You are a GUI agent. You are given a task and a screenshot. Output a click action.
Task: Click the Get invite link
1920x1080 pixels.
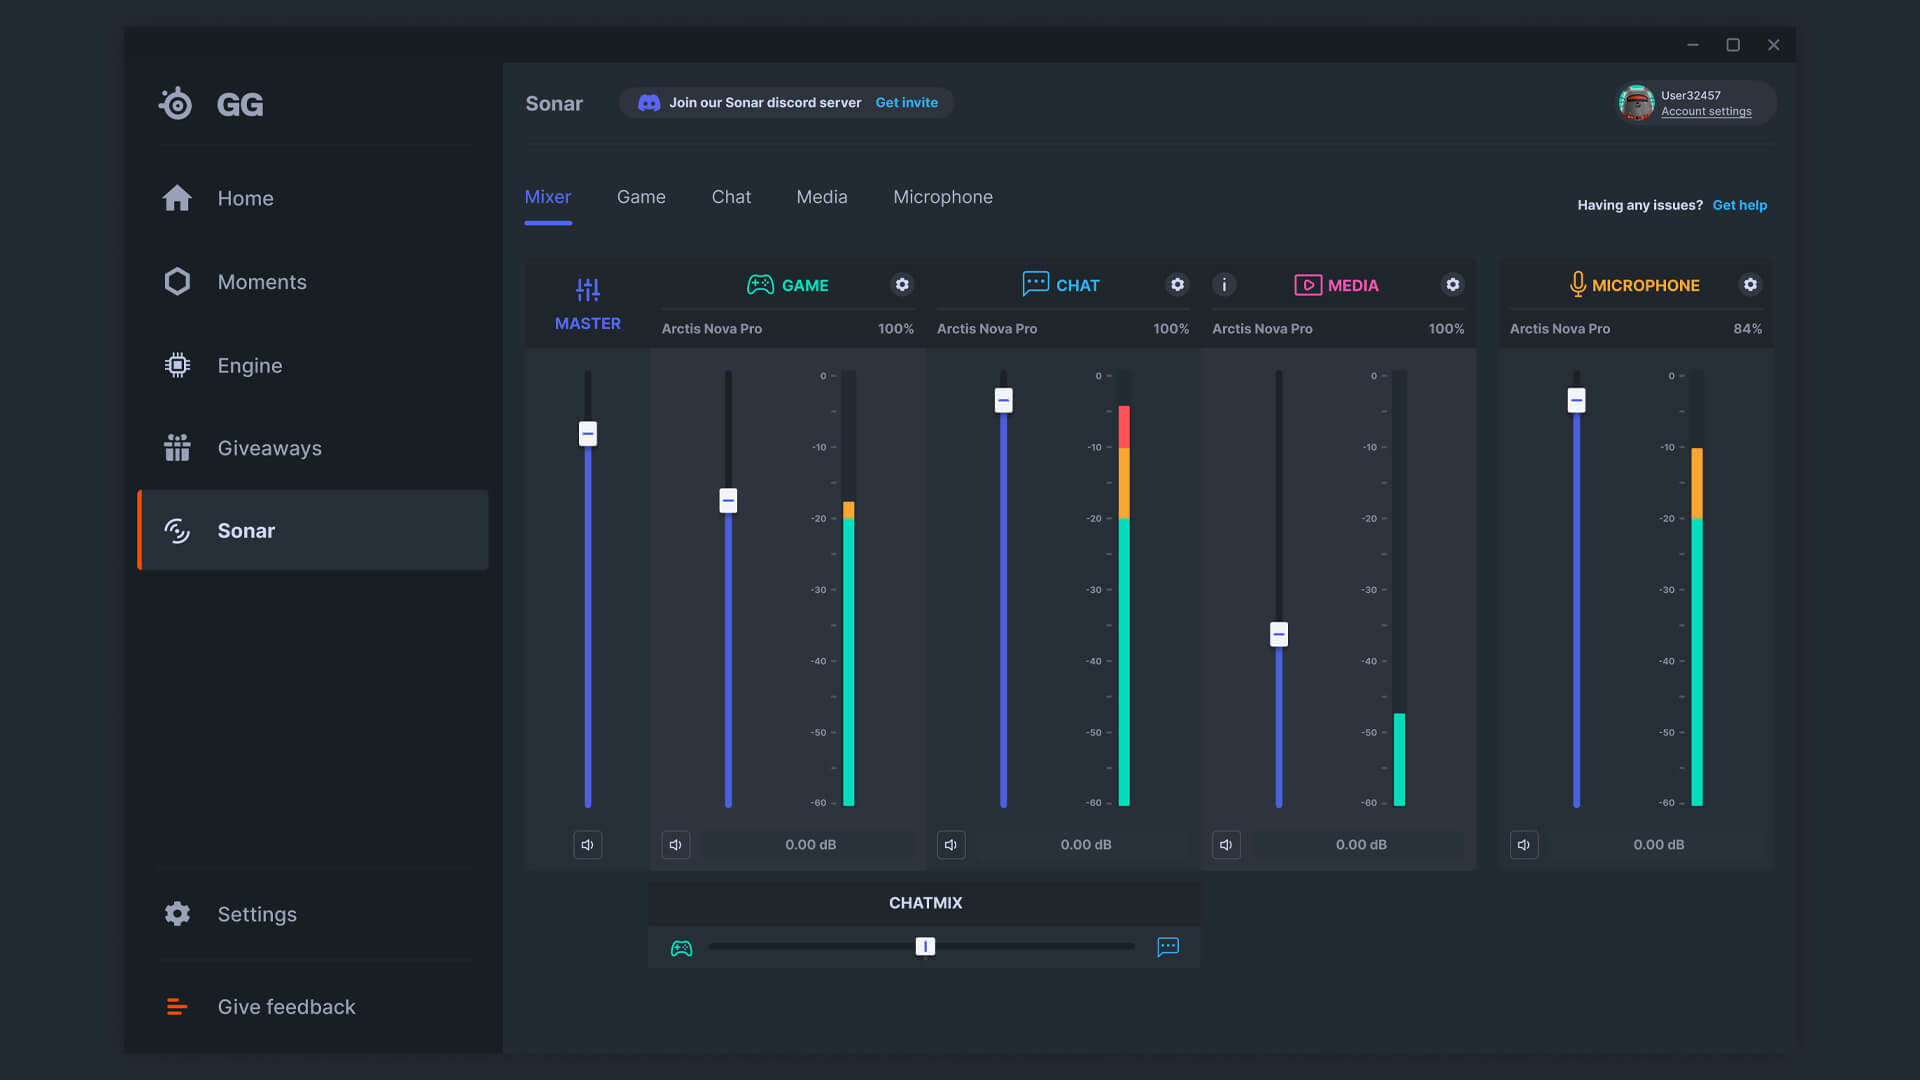point(907,103)
